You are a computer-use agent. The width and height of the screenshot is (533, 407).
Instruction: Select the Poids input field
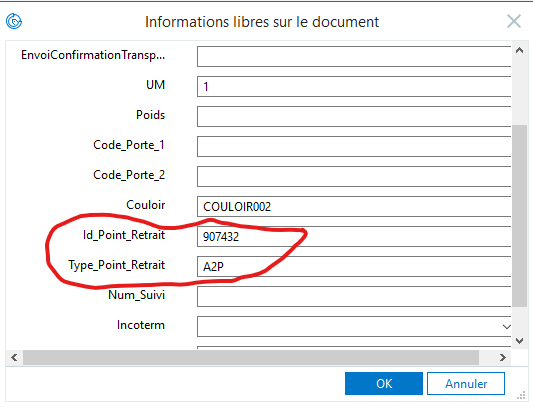(x=354, y=116)
